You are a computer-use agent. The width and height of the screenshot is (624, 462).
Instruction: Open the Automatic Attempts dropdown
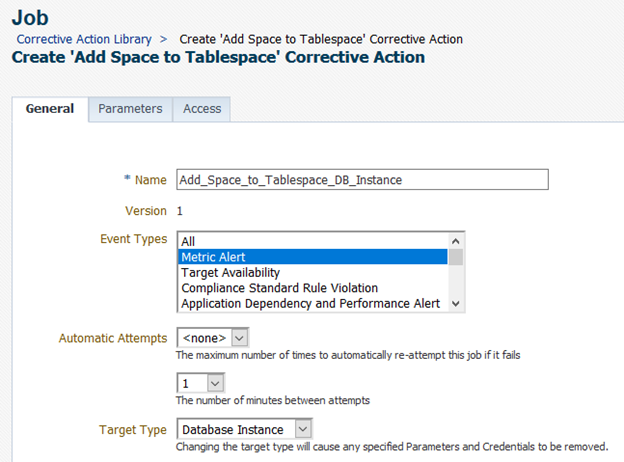pyautogui.click(x=211, y=338)
